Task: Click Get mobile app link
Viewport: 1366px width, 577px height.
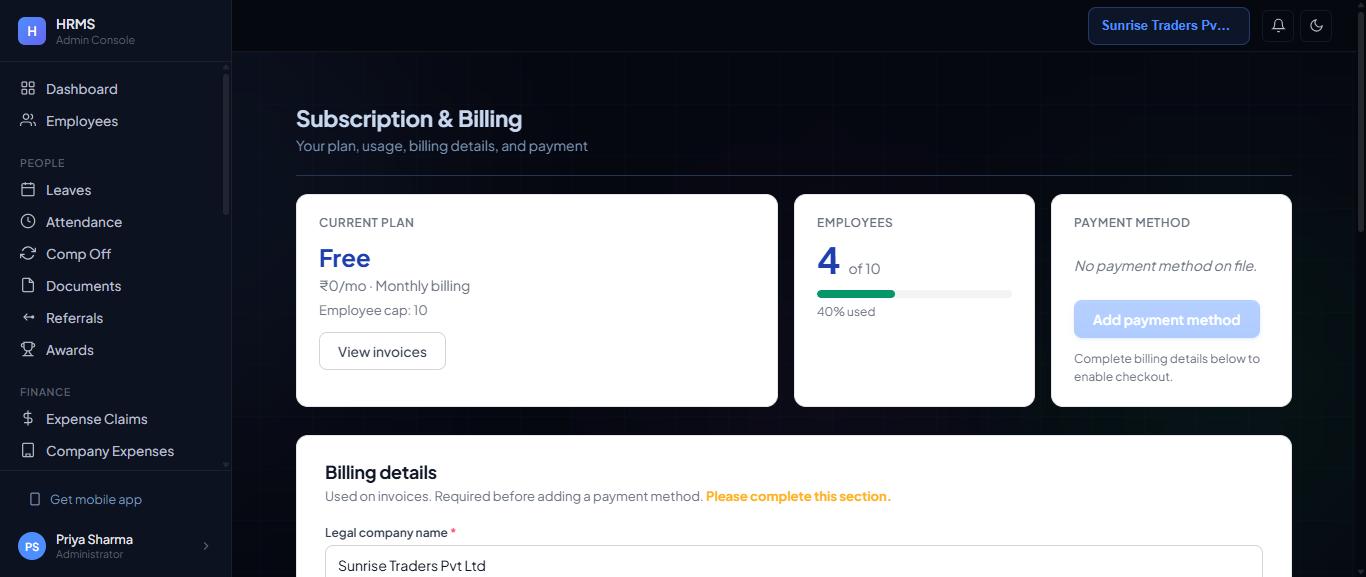Action: point(96,499)
